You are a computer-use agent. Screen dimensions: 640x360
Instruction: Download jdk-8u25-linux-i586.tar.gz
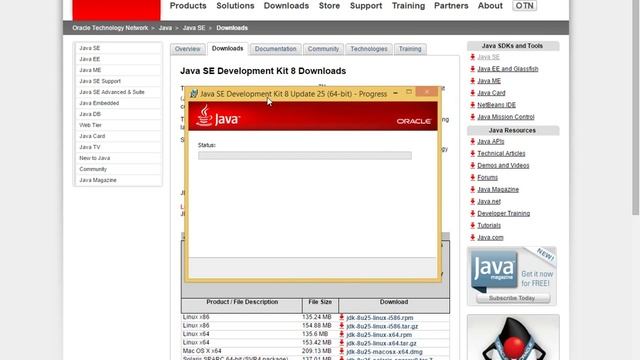coord(382,326)
